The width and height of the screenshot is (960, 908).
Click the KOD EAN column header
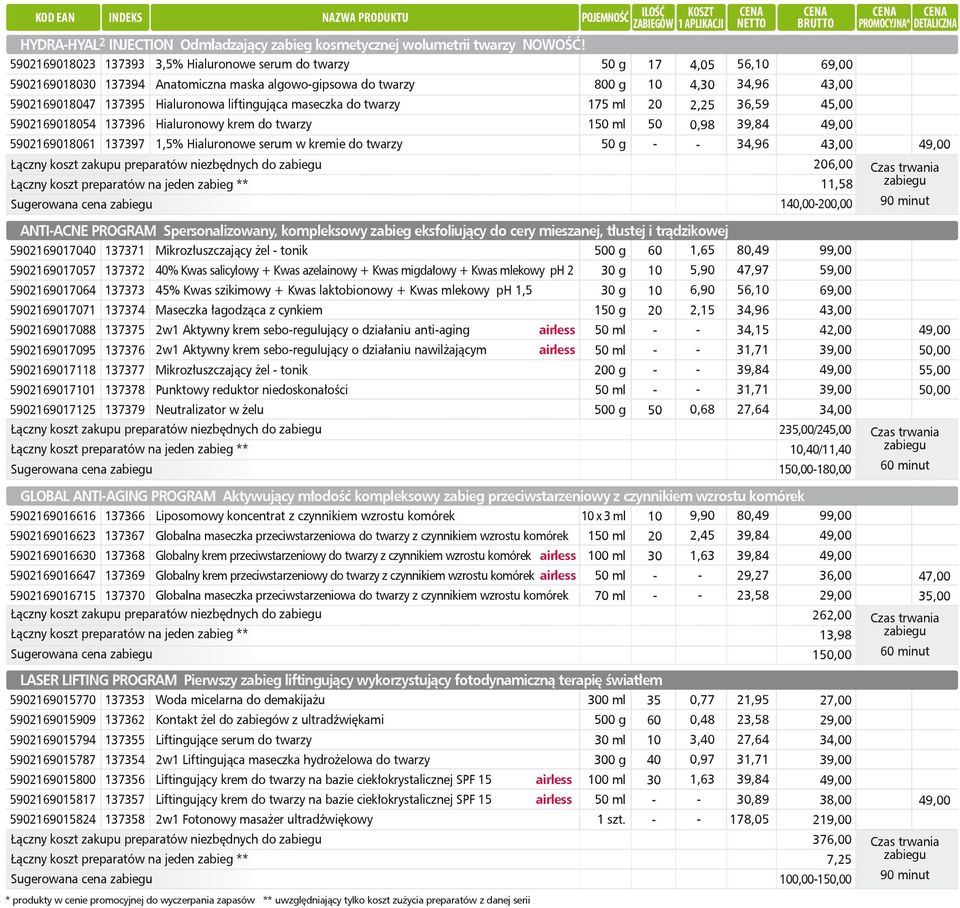click(53, 17)
